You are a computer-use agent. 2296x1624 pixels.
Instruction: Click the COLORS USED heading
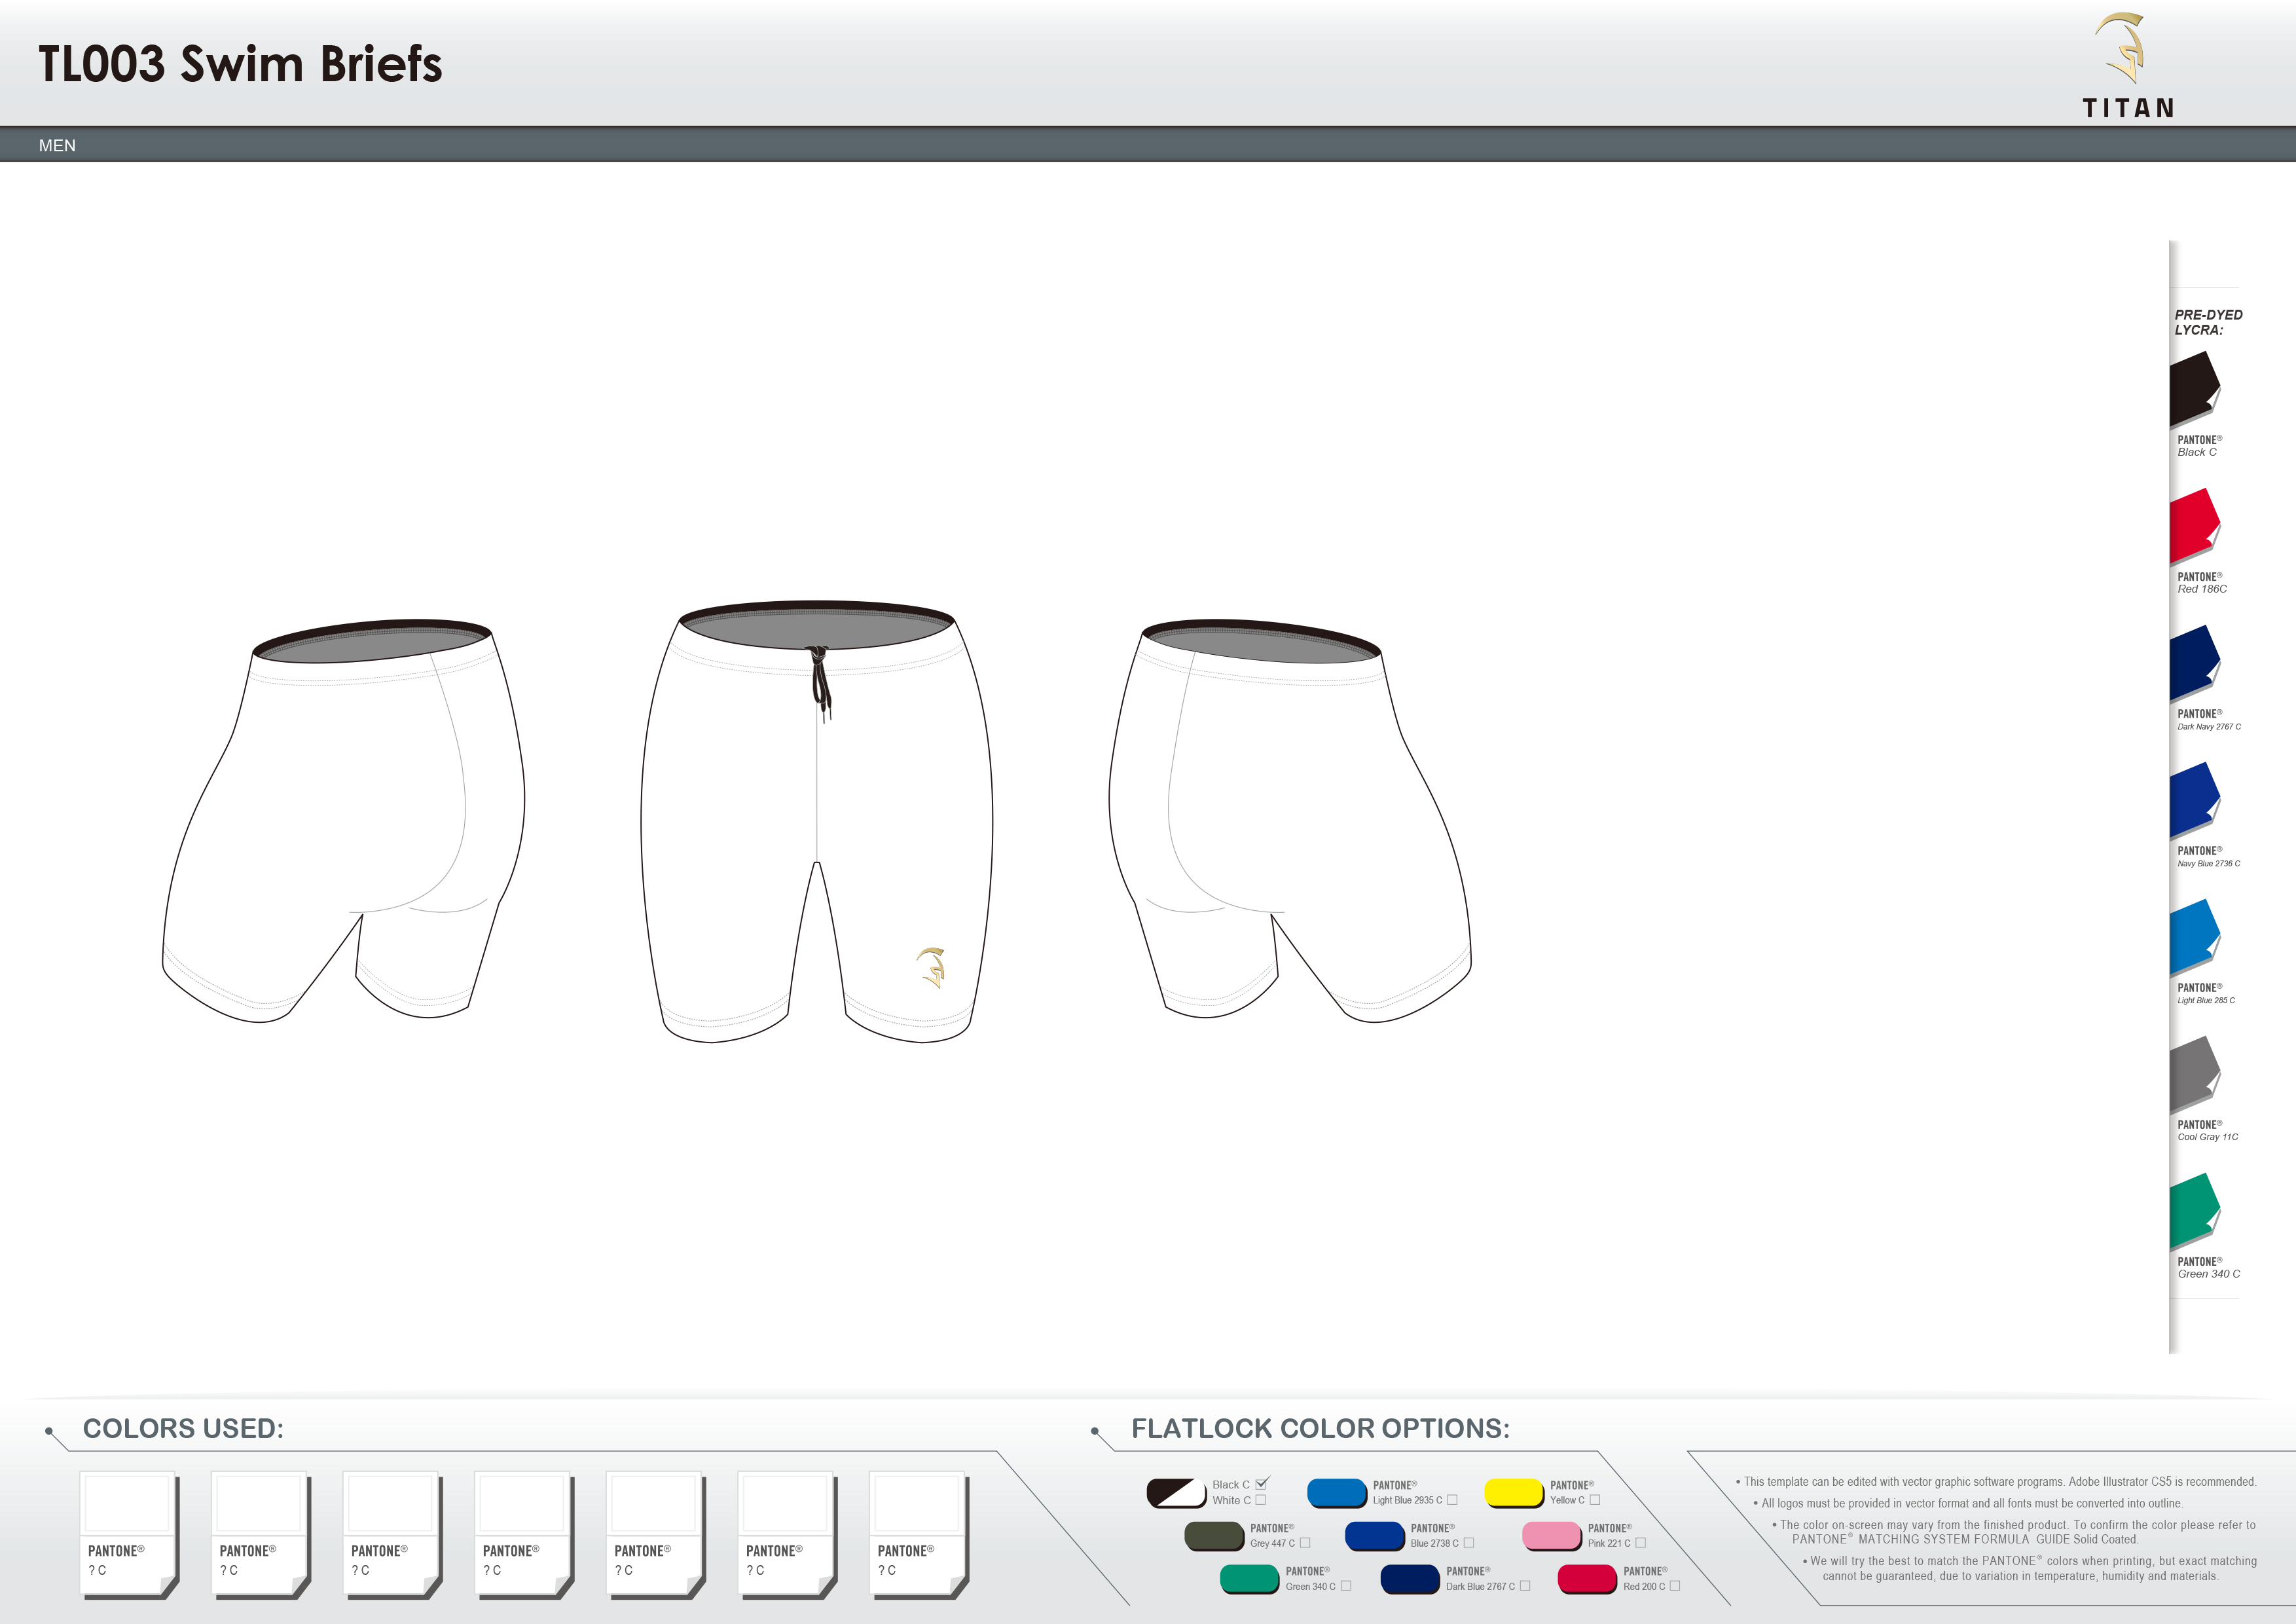(183, 1430)
